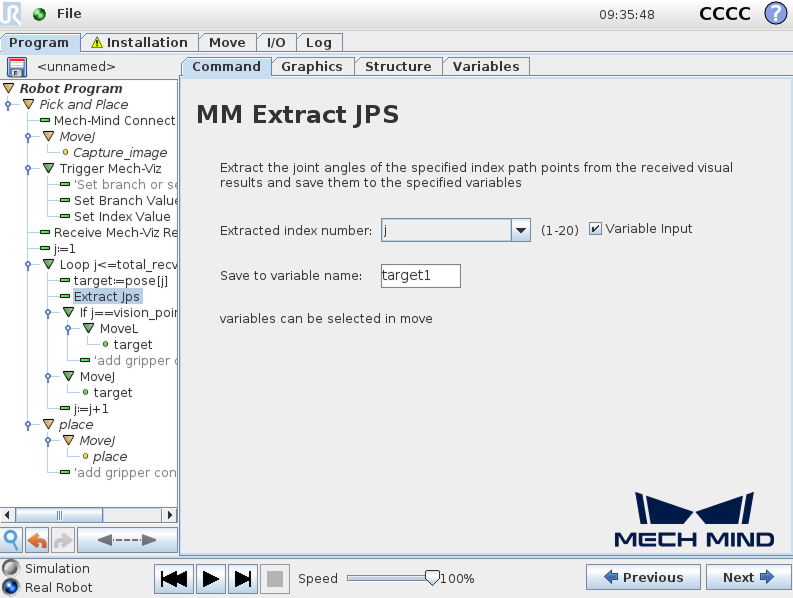Select the Capture_image waypoint
The width and height of the screenshot is (793, 598).
pos(120,152)
